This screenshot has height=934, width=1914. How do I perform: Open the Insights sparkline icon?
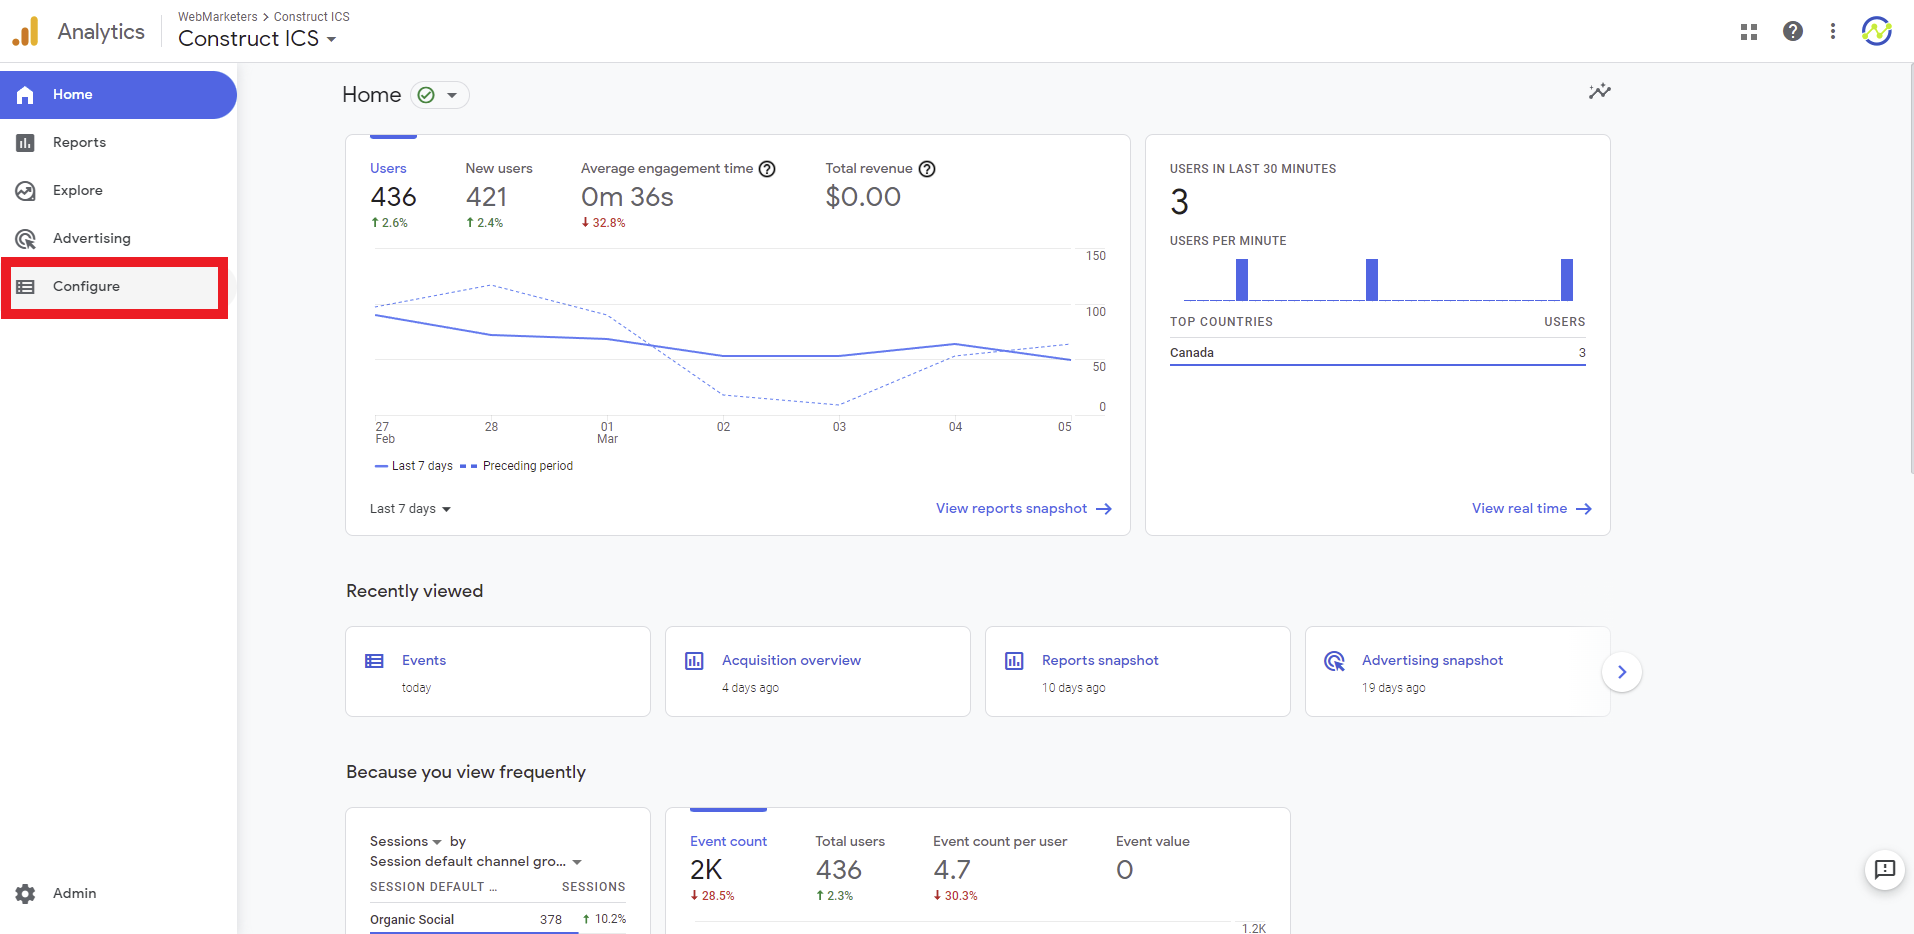pyautogui.click(x=1599, y=92)
